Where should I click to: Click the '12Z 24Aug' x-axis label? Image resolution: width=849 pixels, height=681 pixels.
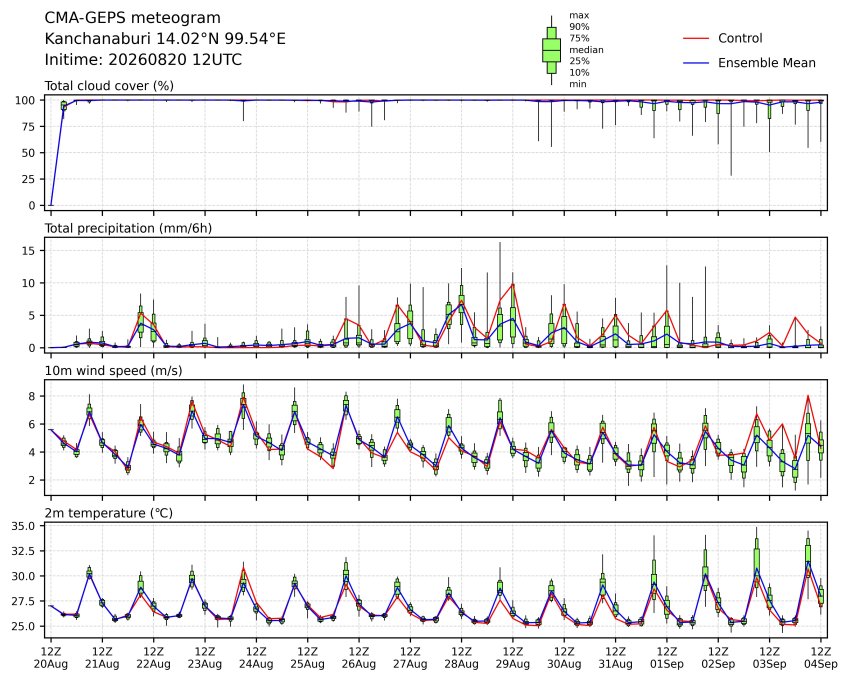click(256, 658)
